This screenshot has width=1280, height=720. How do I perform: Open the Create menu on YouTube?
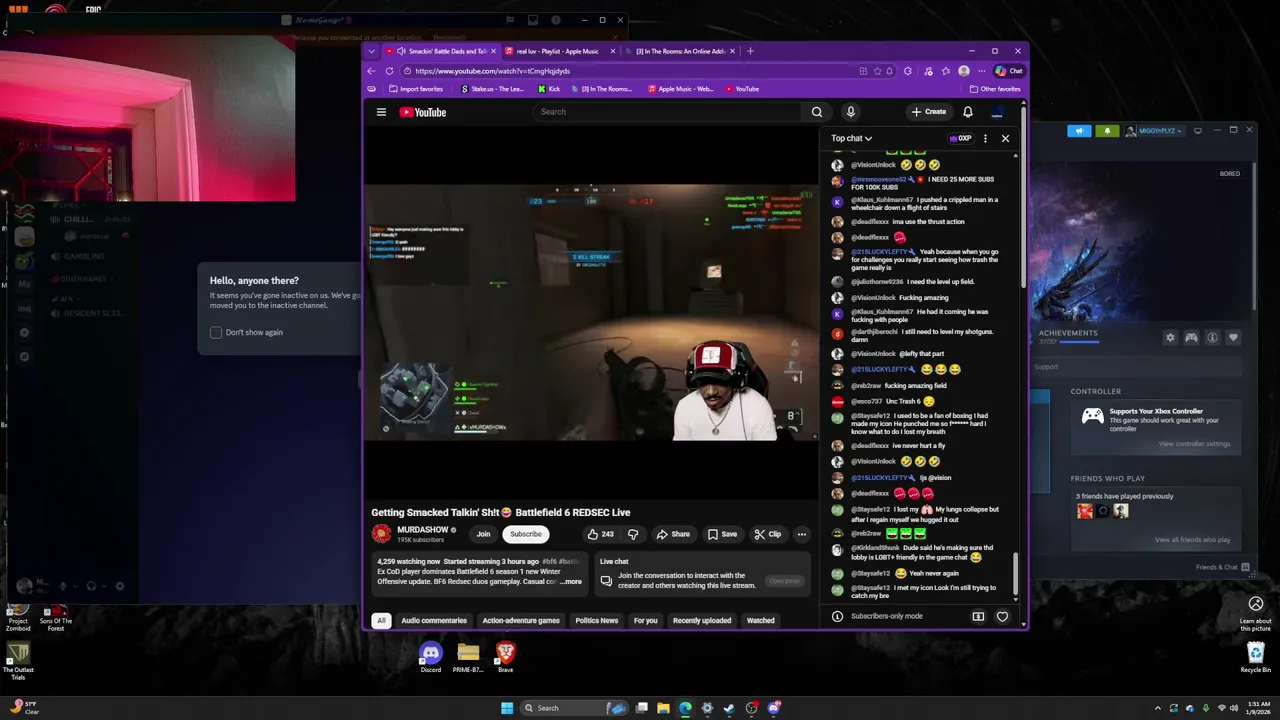929,112
